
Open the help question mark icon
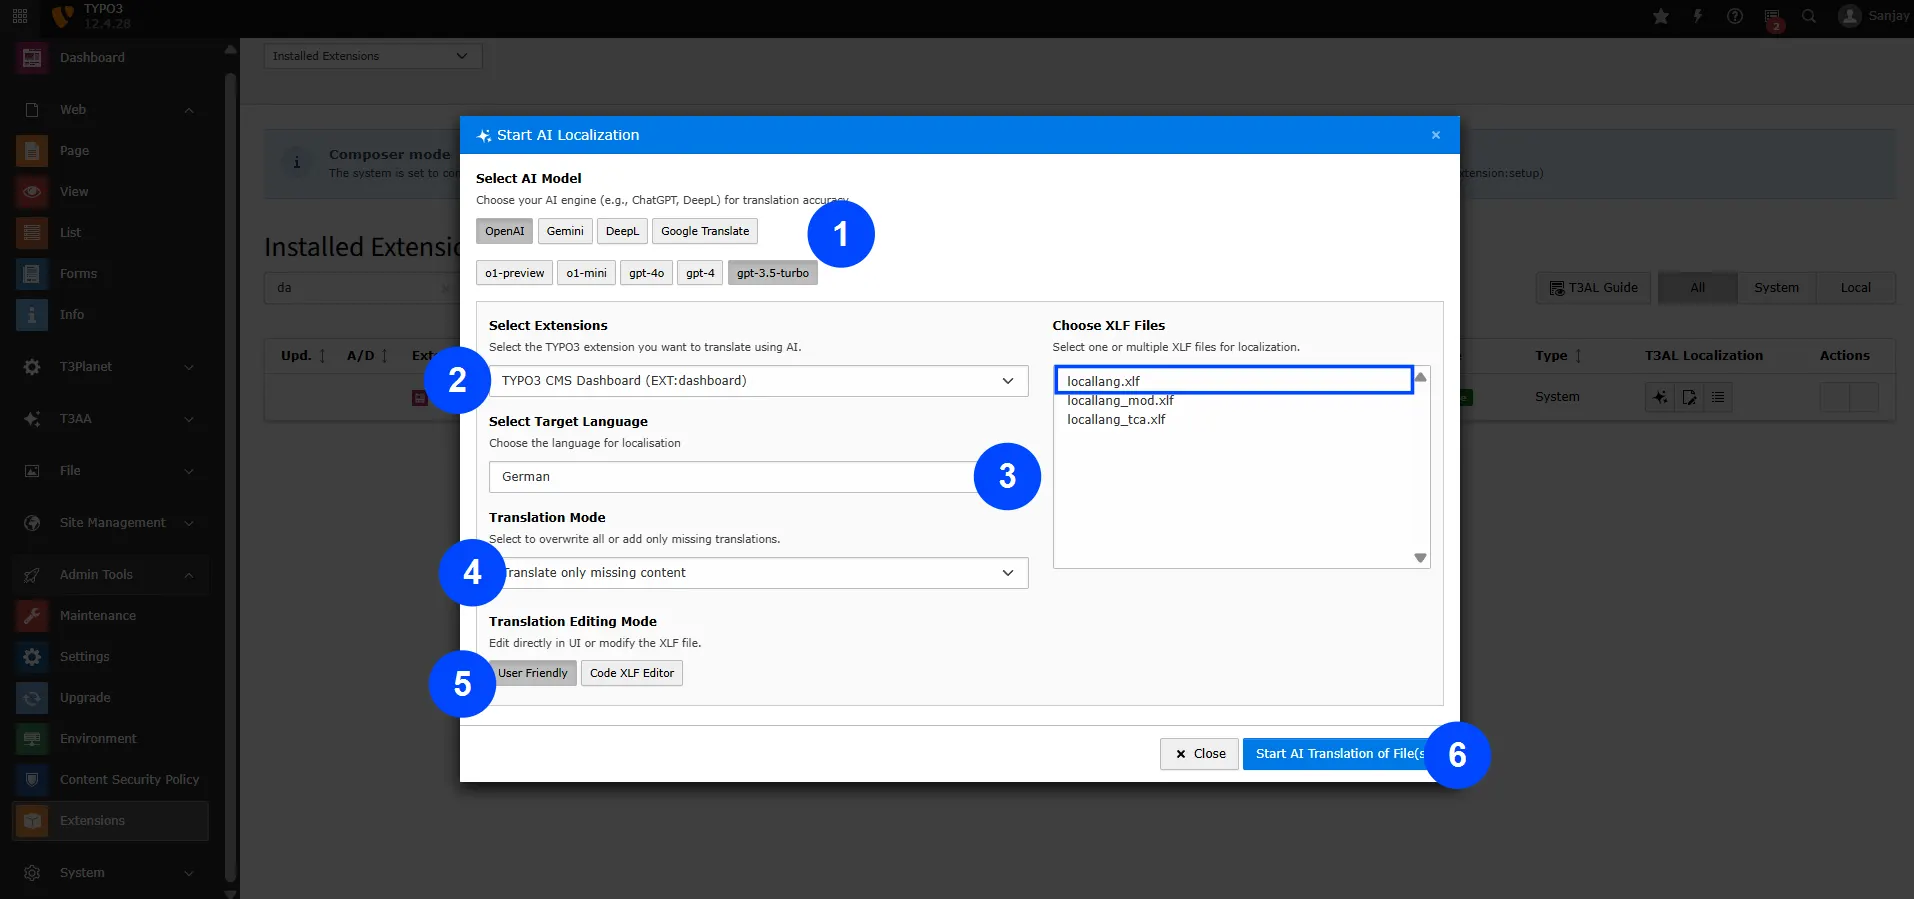1735,16
